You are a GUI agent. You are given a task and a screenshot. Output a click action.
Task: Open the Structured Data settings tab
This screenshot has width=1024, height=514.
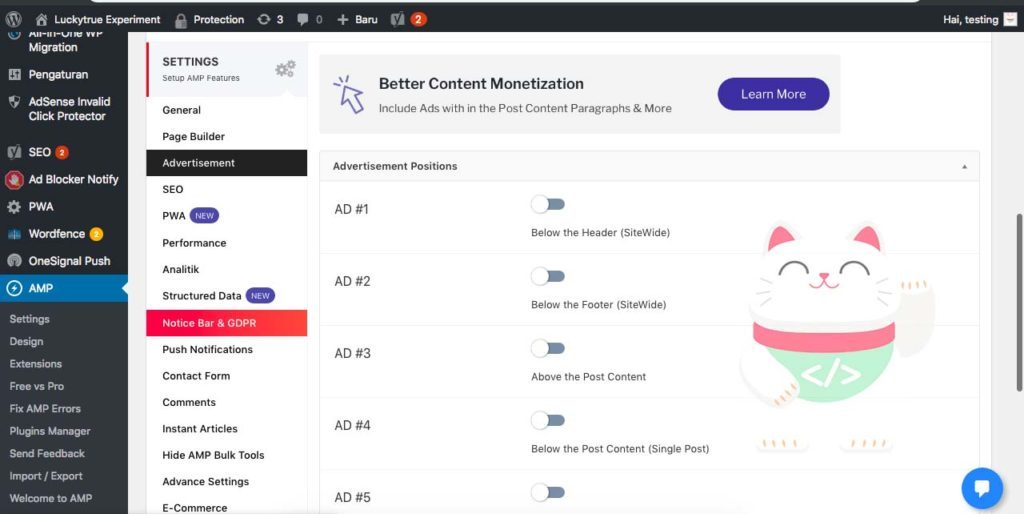tap(227, 296)
